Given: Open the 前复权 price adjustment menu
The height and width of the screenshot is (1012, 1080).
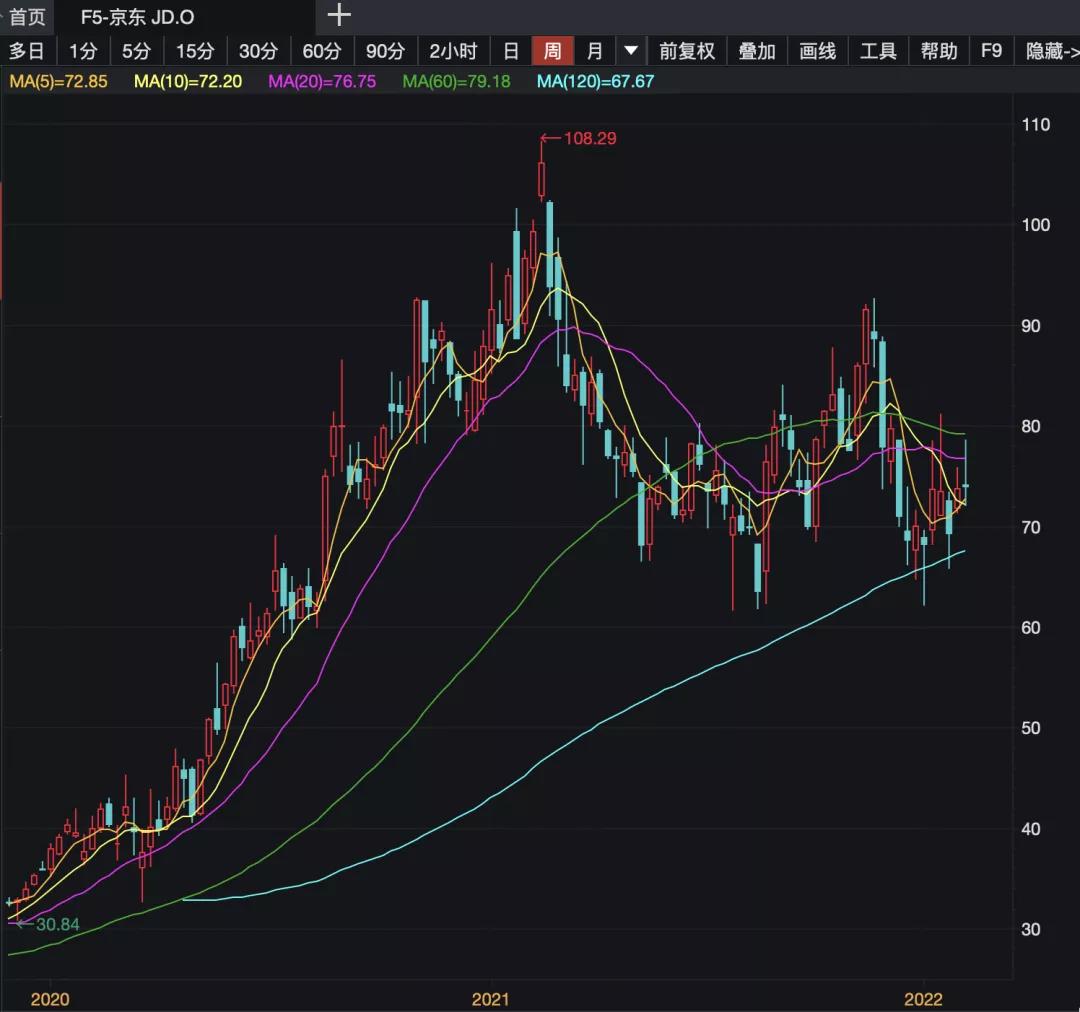Looking at the screenshot, I should pos(687,51).
